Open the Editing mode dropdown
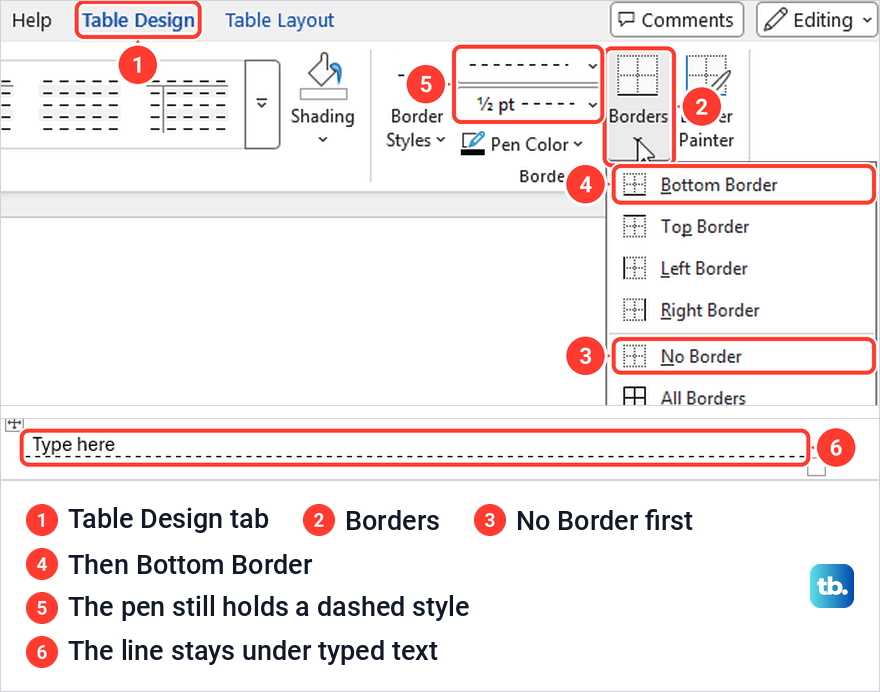Screen dimensions: 880x692 pos(817,20)
